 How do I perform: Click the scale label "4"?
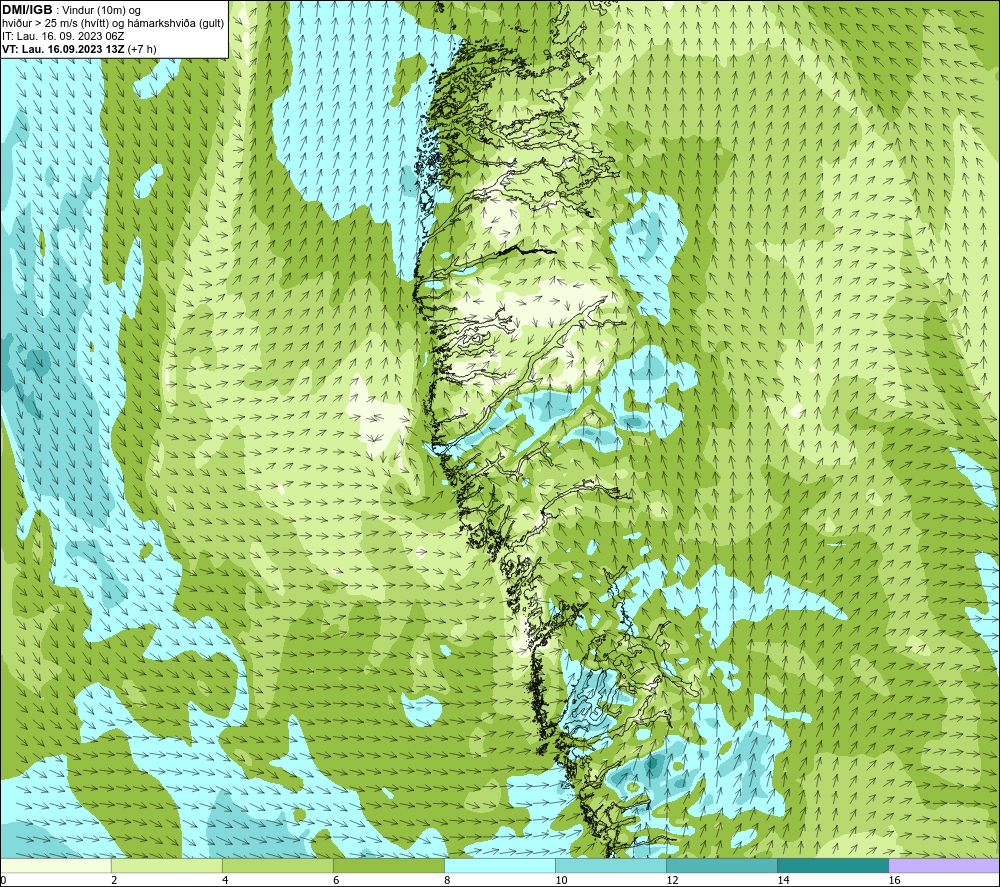pos(224,880)
